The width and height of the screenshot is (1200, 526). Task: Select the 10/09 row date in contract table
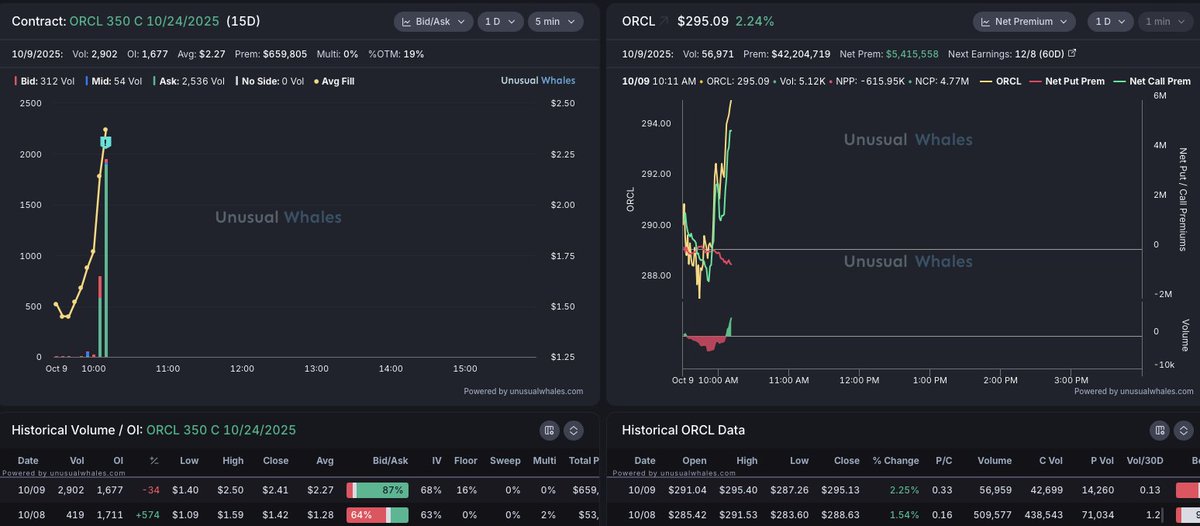click(x=31, y=490)
